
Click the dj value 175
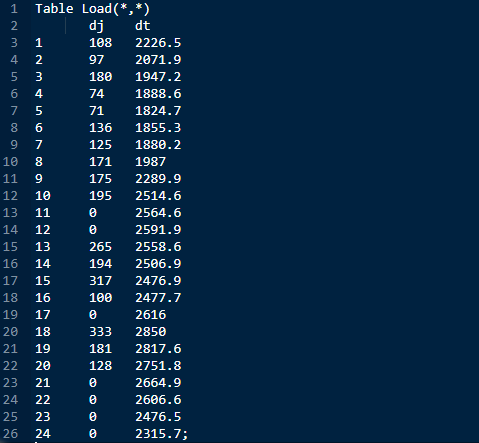[x=100, y=179]
